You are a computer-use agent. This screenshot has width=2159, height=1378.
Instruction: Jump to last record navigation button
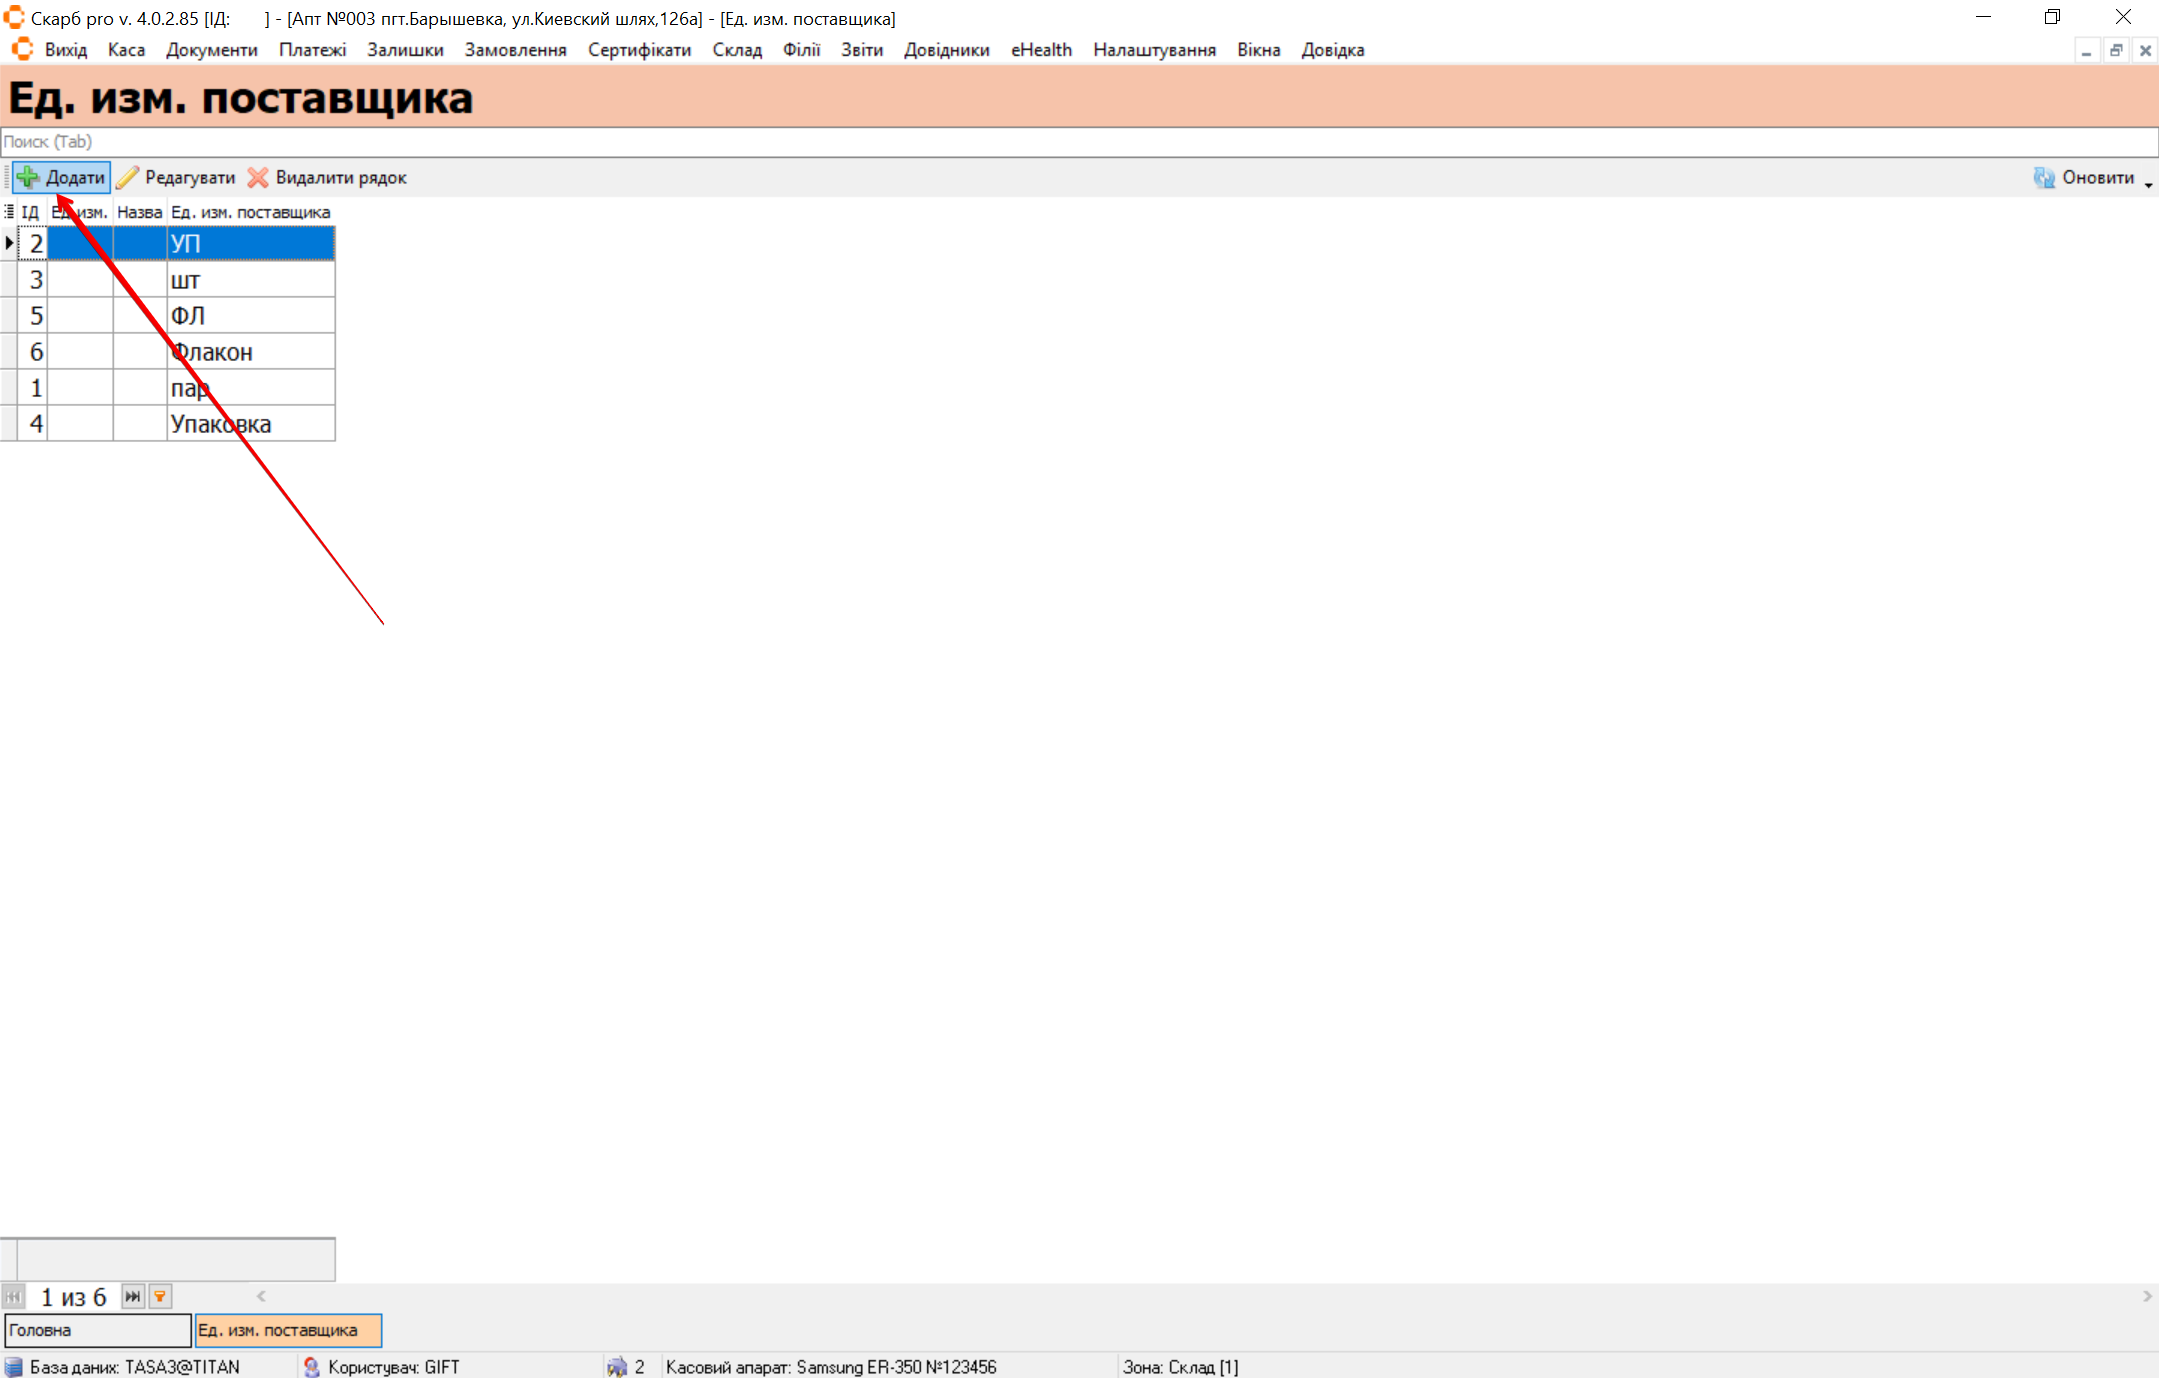point(133,1296)
